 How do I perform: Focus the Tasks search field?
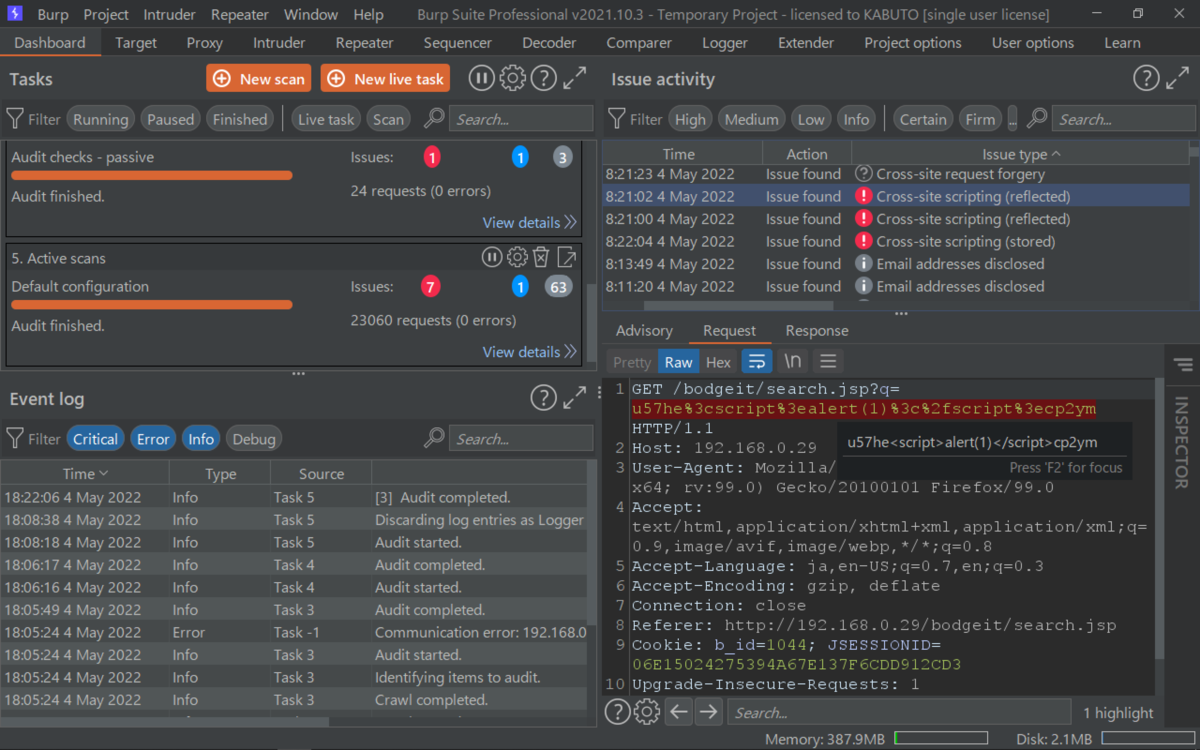[521, 119]
